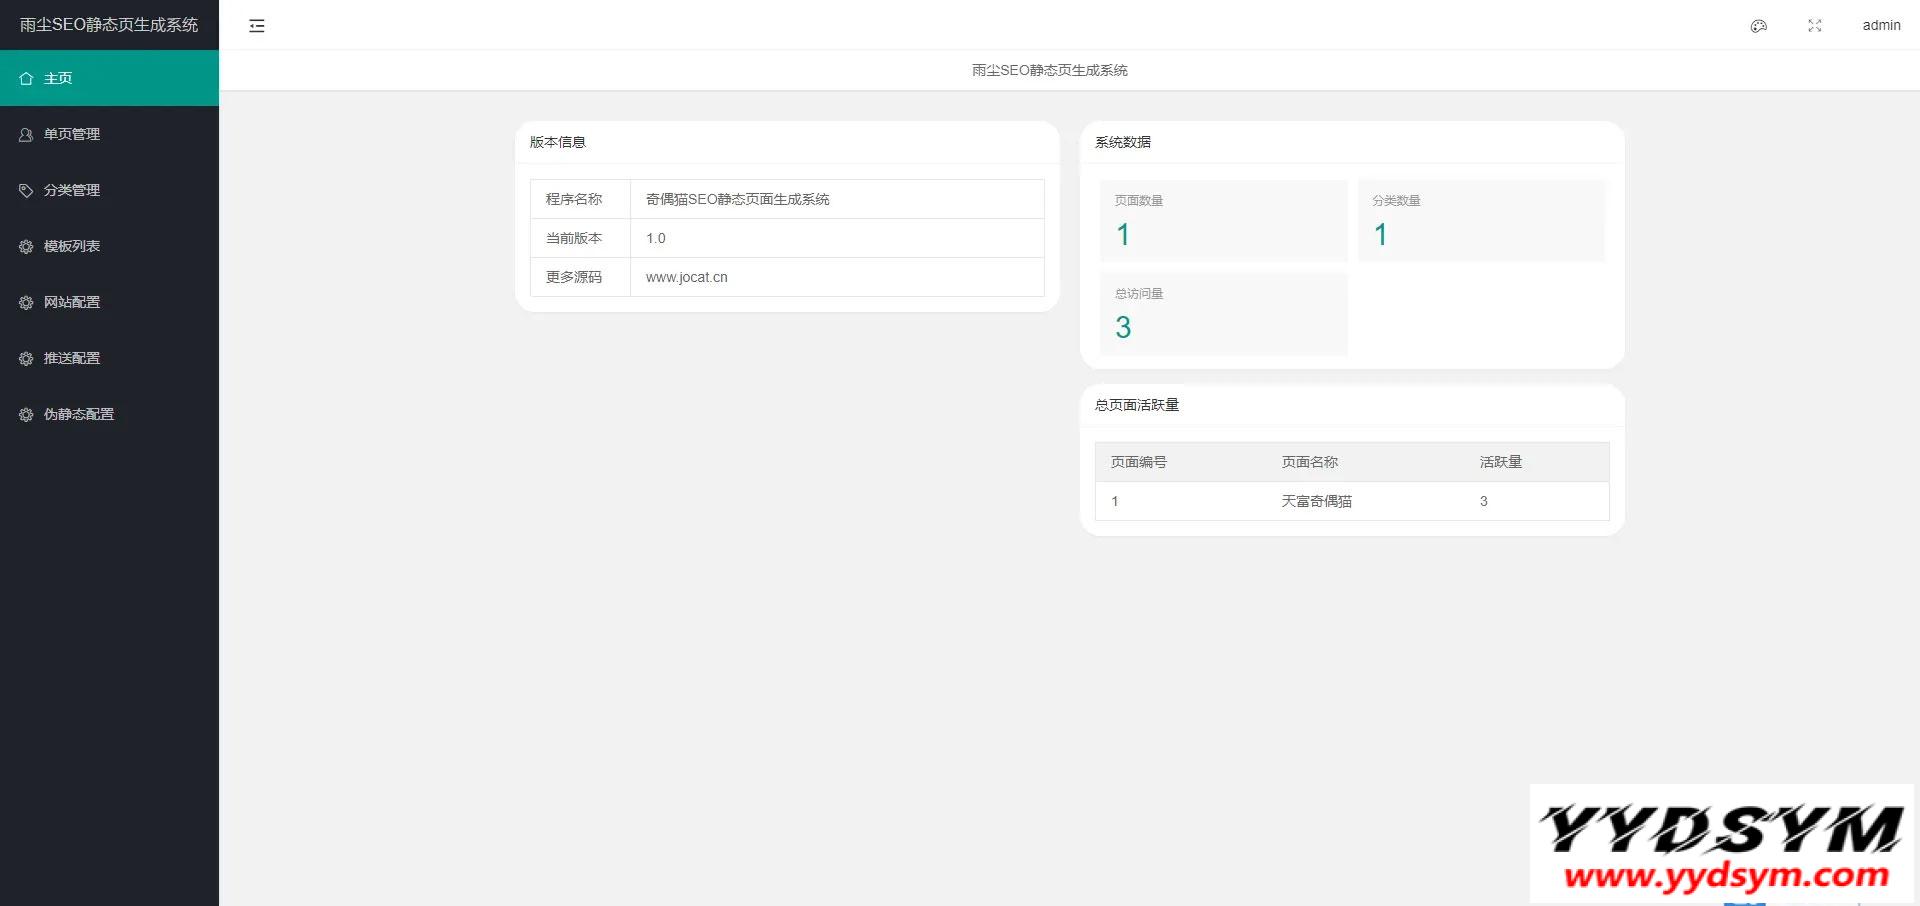Open 伪静态配置 settings page

point(79,414)
